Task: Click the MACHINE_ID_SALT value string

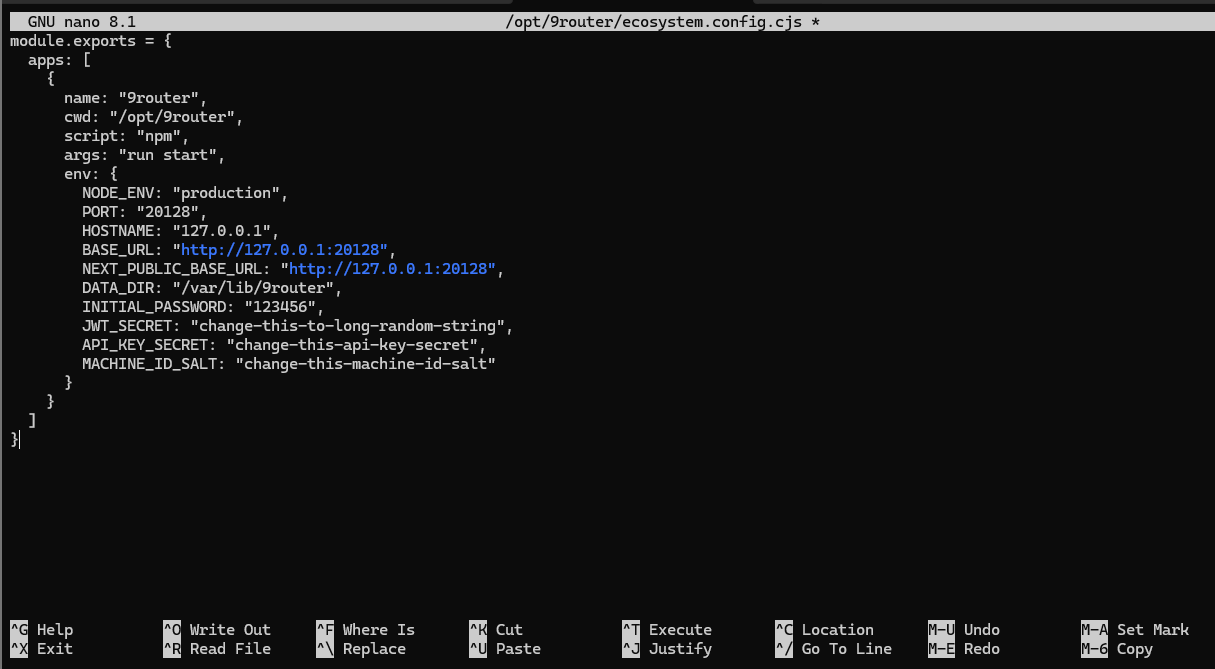Action: [366, 364]
